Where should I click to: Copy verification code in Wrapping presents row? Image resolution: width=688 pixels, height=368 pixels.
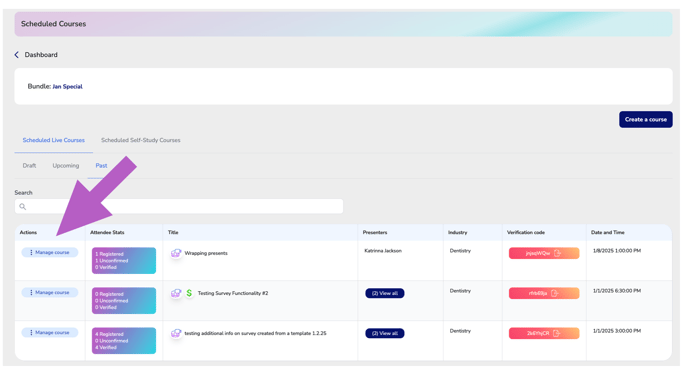pos(557,253)
